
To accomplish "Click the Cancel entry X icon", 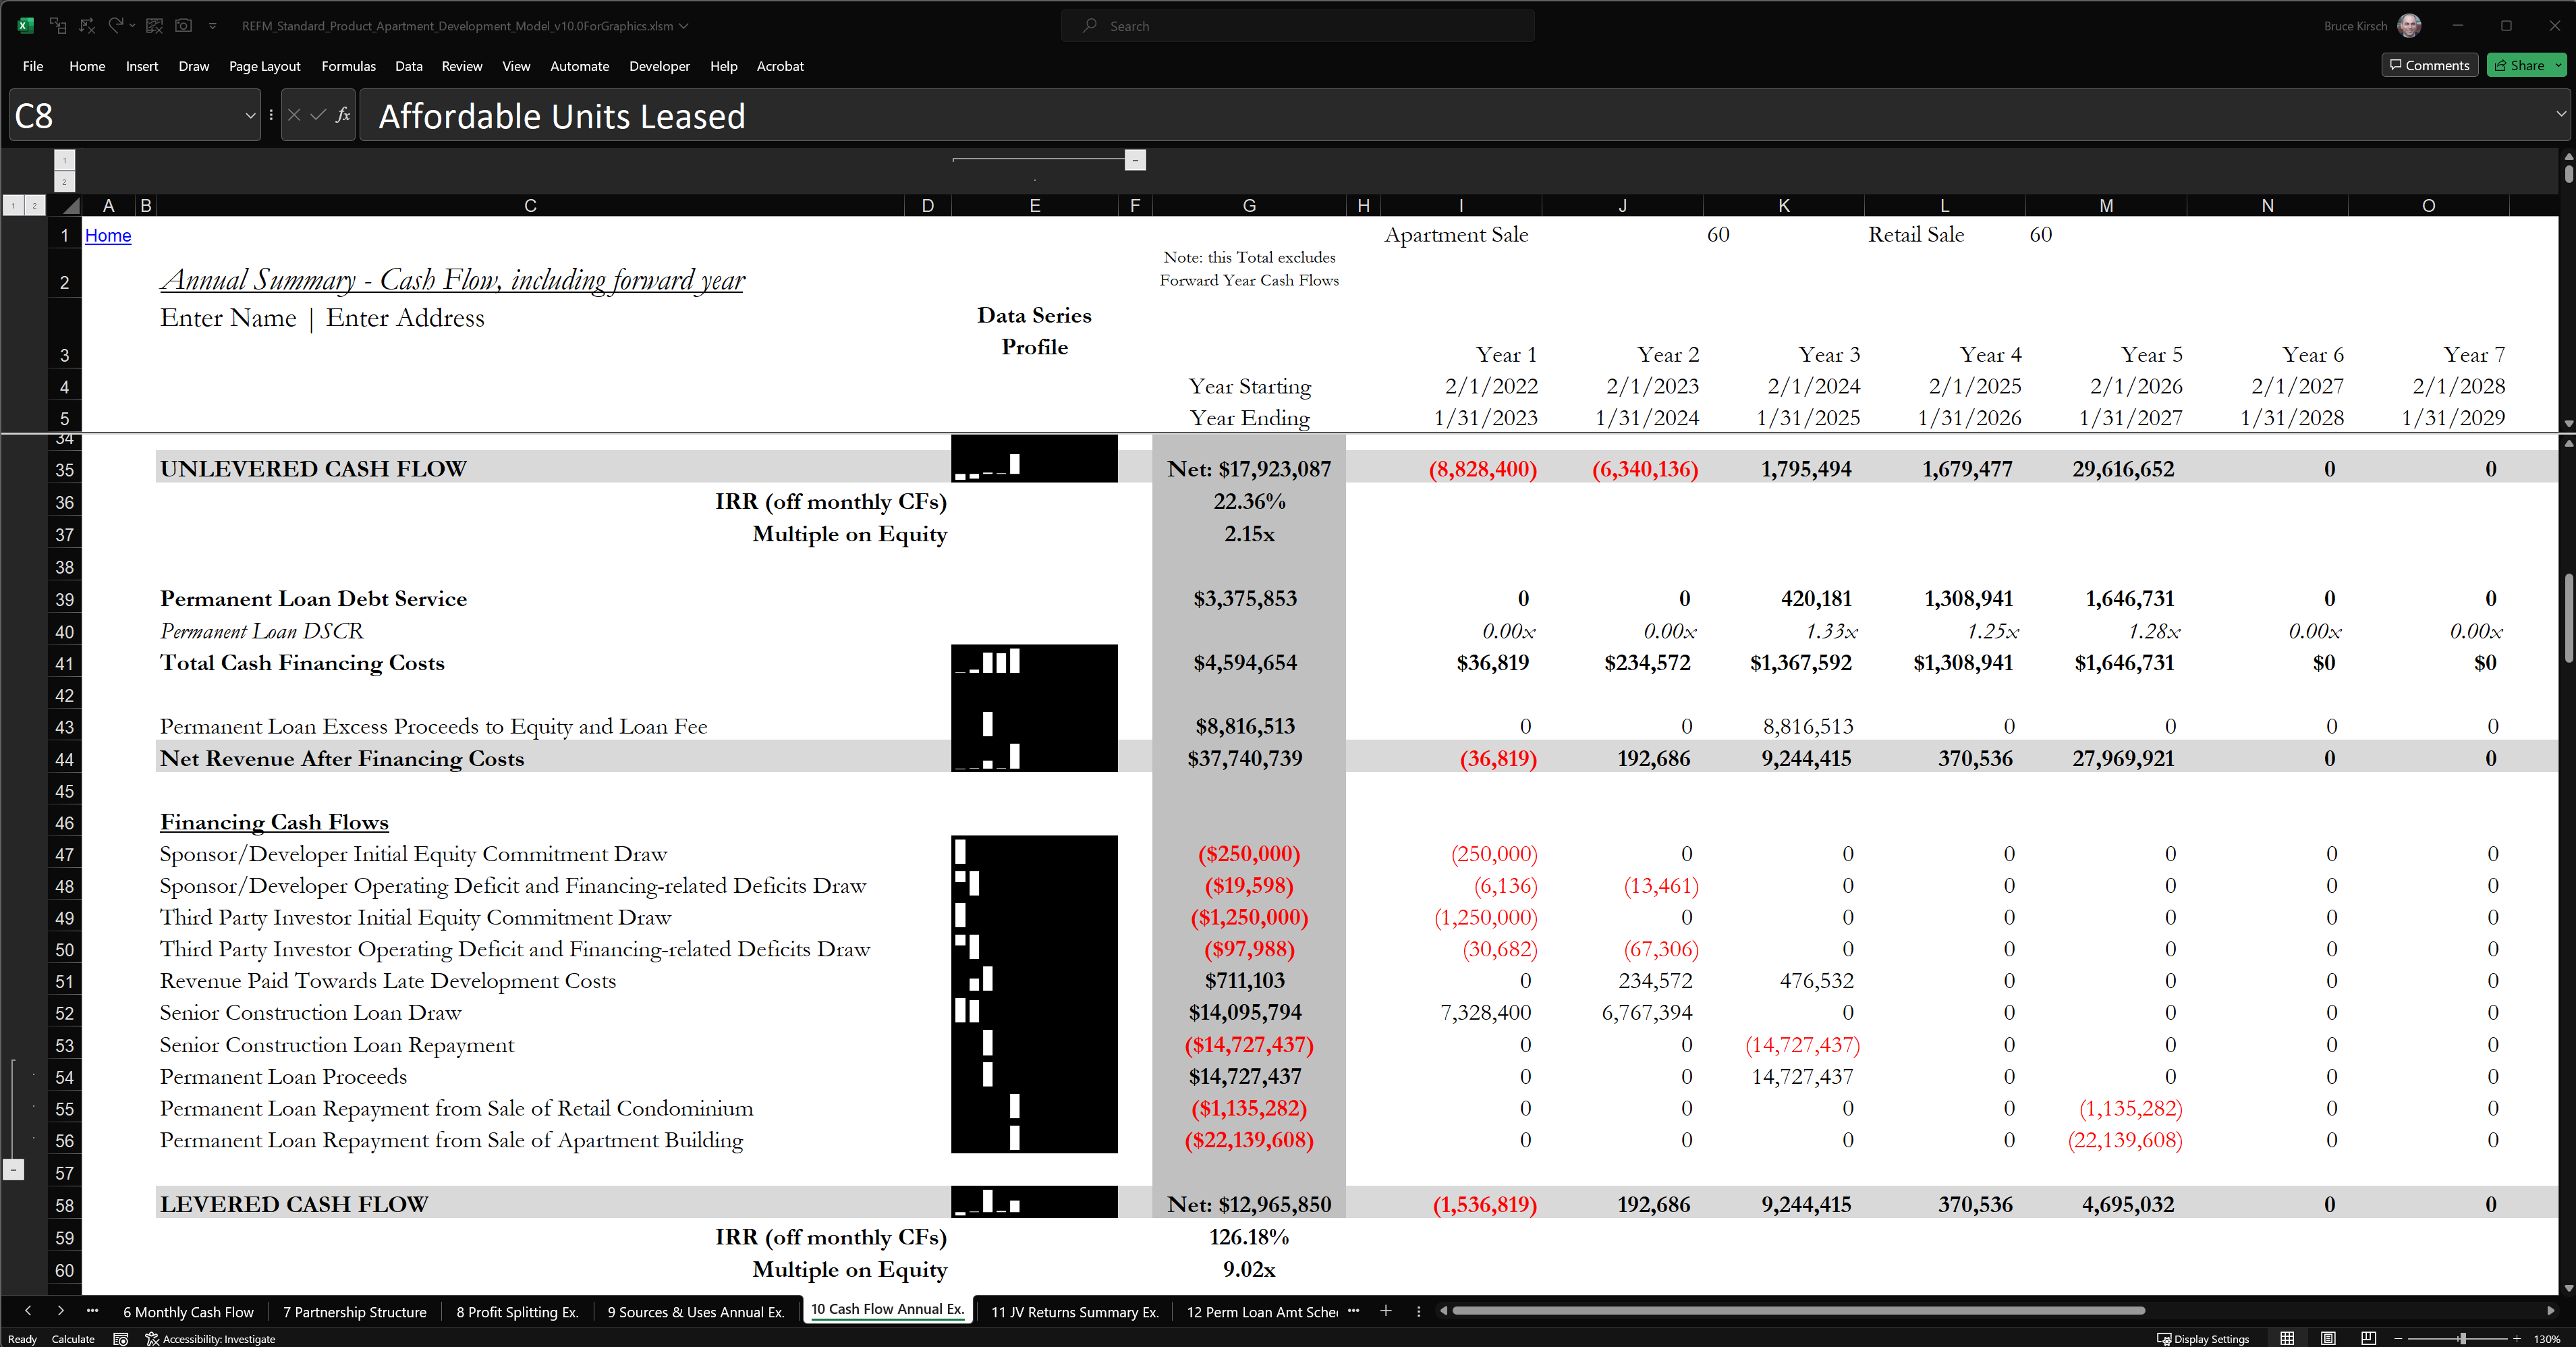I will tap(294, 116).
